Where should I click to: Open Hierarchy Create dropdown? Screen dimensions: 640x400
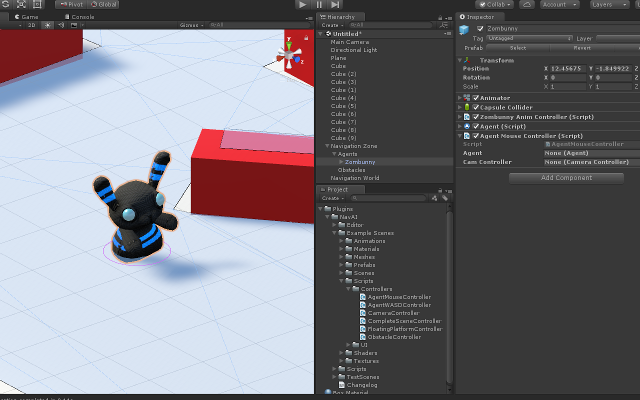(332, 25)
